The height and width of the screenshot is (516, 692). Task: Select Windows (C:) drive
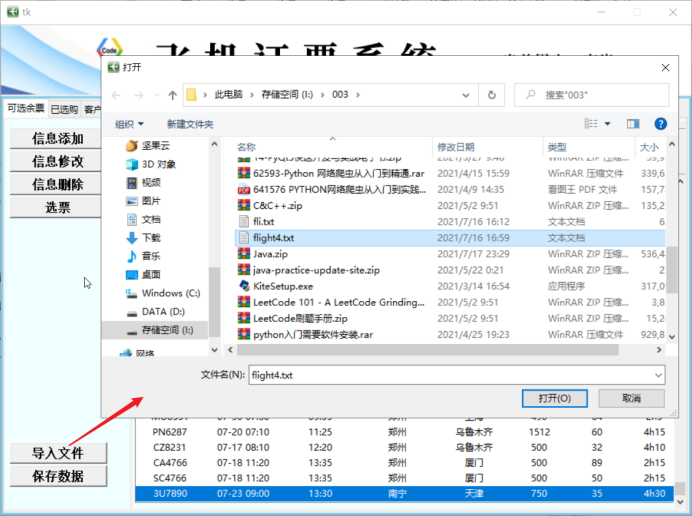[x=163, y=293]
